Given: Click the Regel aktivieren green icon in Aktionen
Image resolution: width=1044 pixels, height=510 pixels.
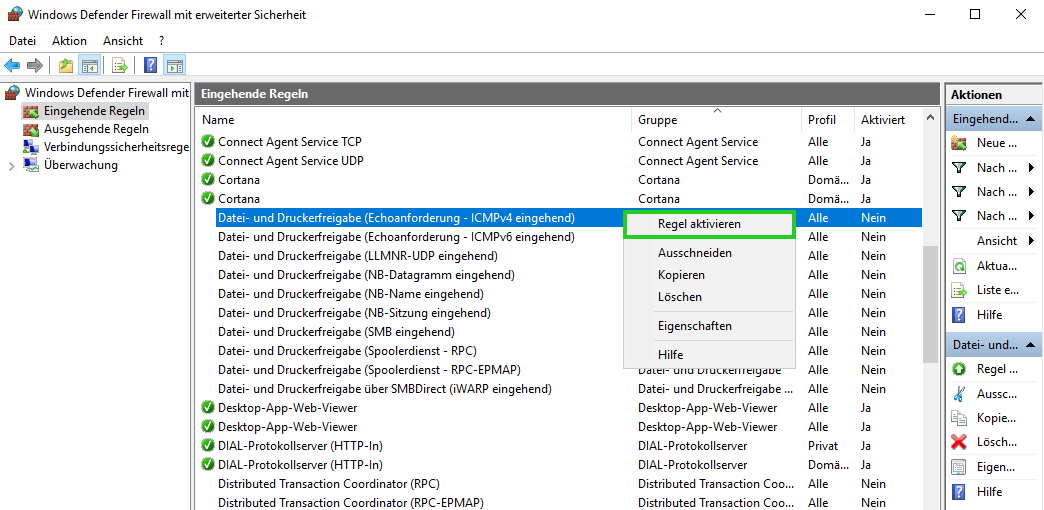Looking at the screenshot, I should tap(959, 369).
